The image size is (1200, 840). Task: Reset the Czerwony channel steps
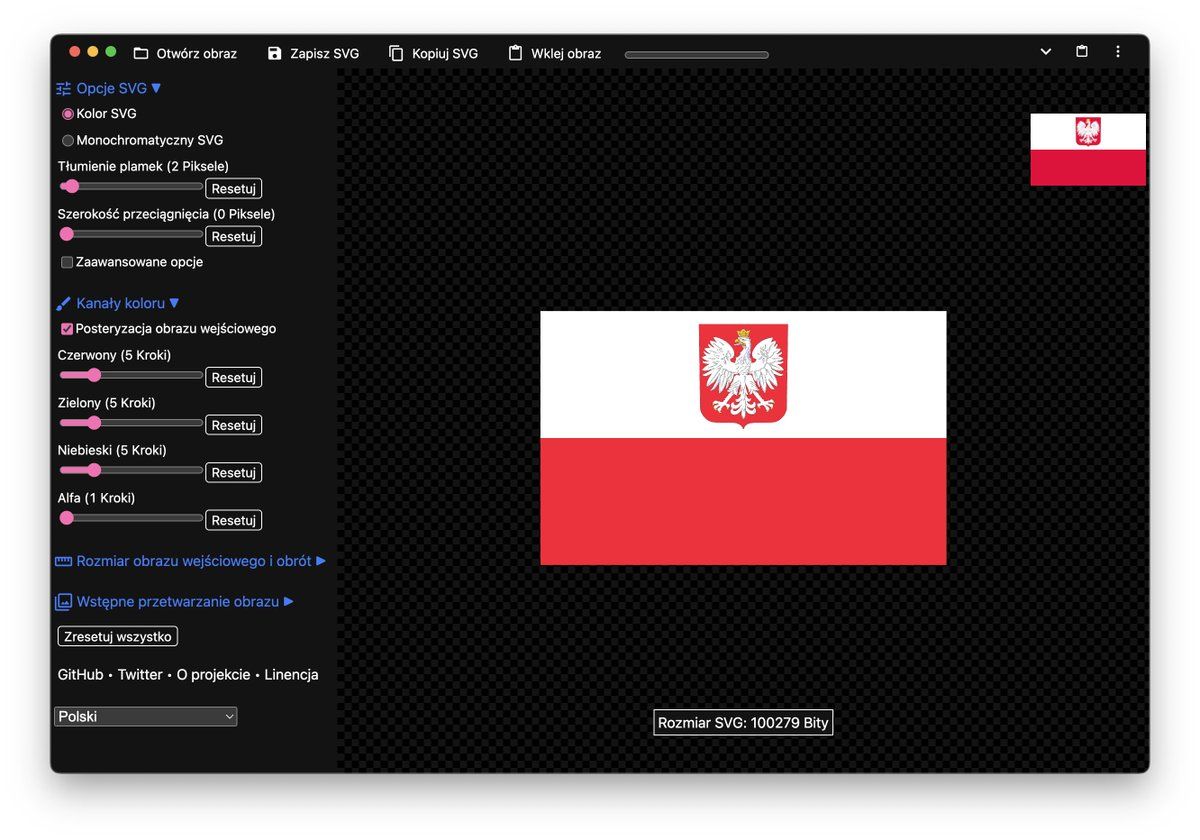pyautogui.click(x=234, y=377)
